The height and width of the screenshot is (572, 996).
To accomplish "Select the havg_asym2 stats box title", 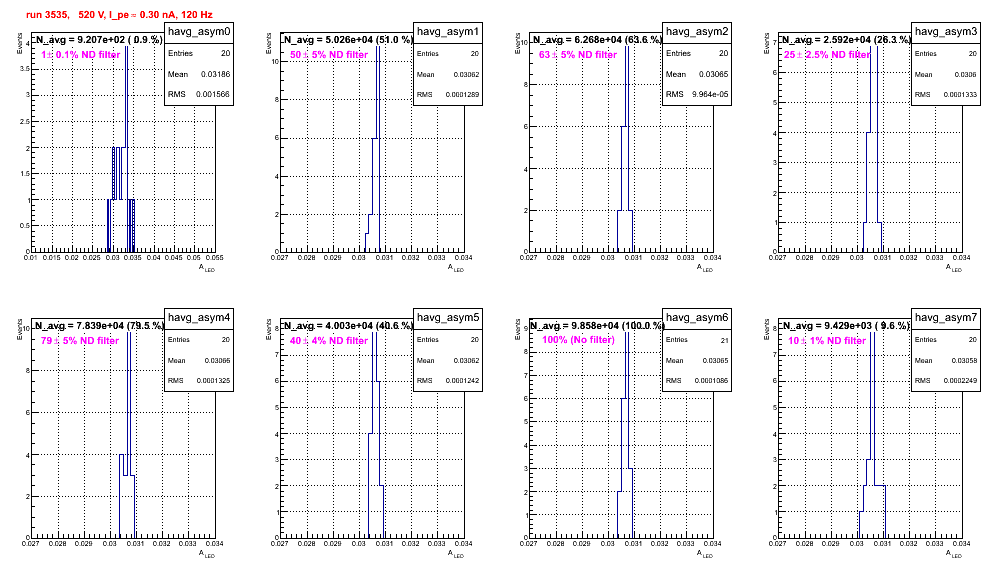I will click(x=697, y=31).
